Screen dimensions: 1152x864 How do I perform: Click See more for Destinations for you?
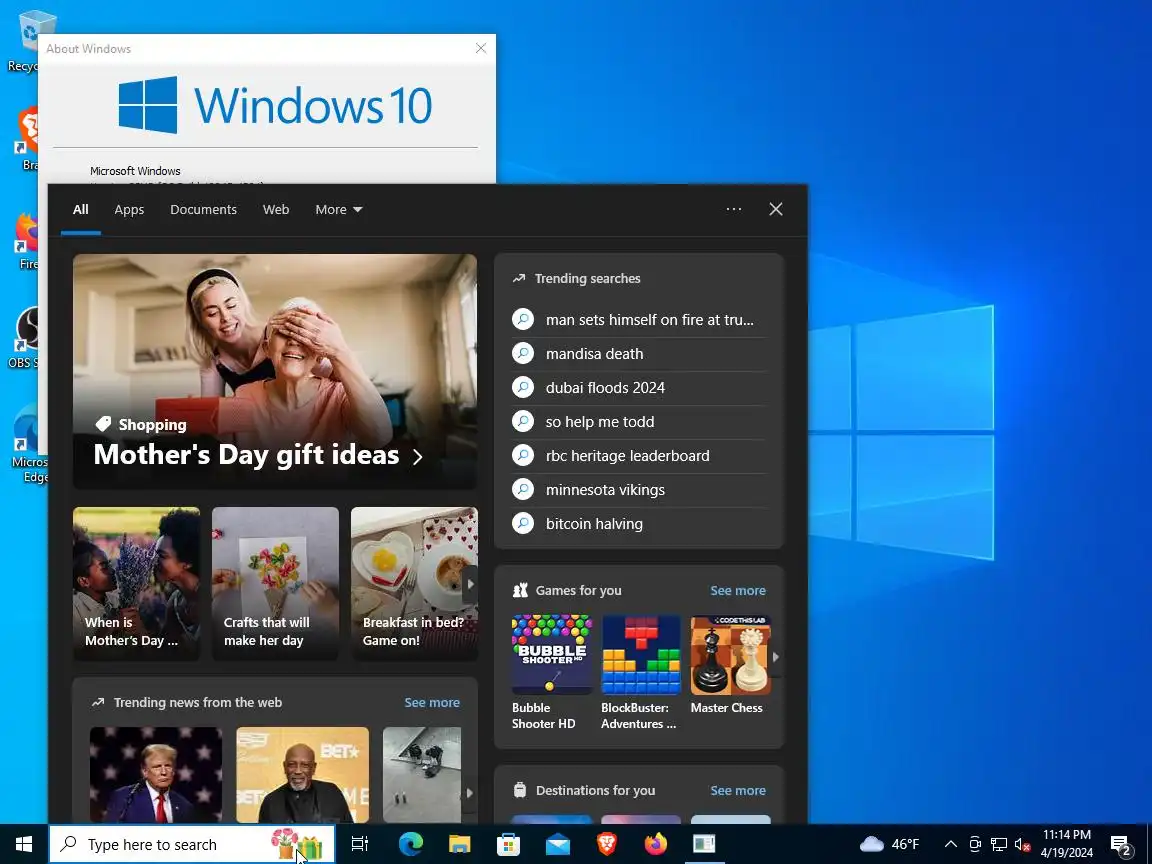(738, 791)
